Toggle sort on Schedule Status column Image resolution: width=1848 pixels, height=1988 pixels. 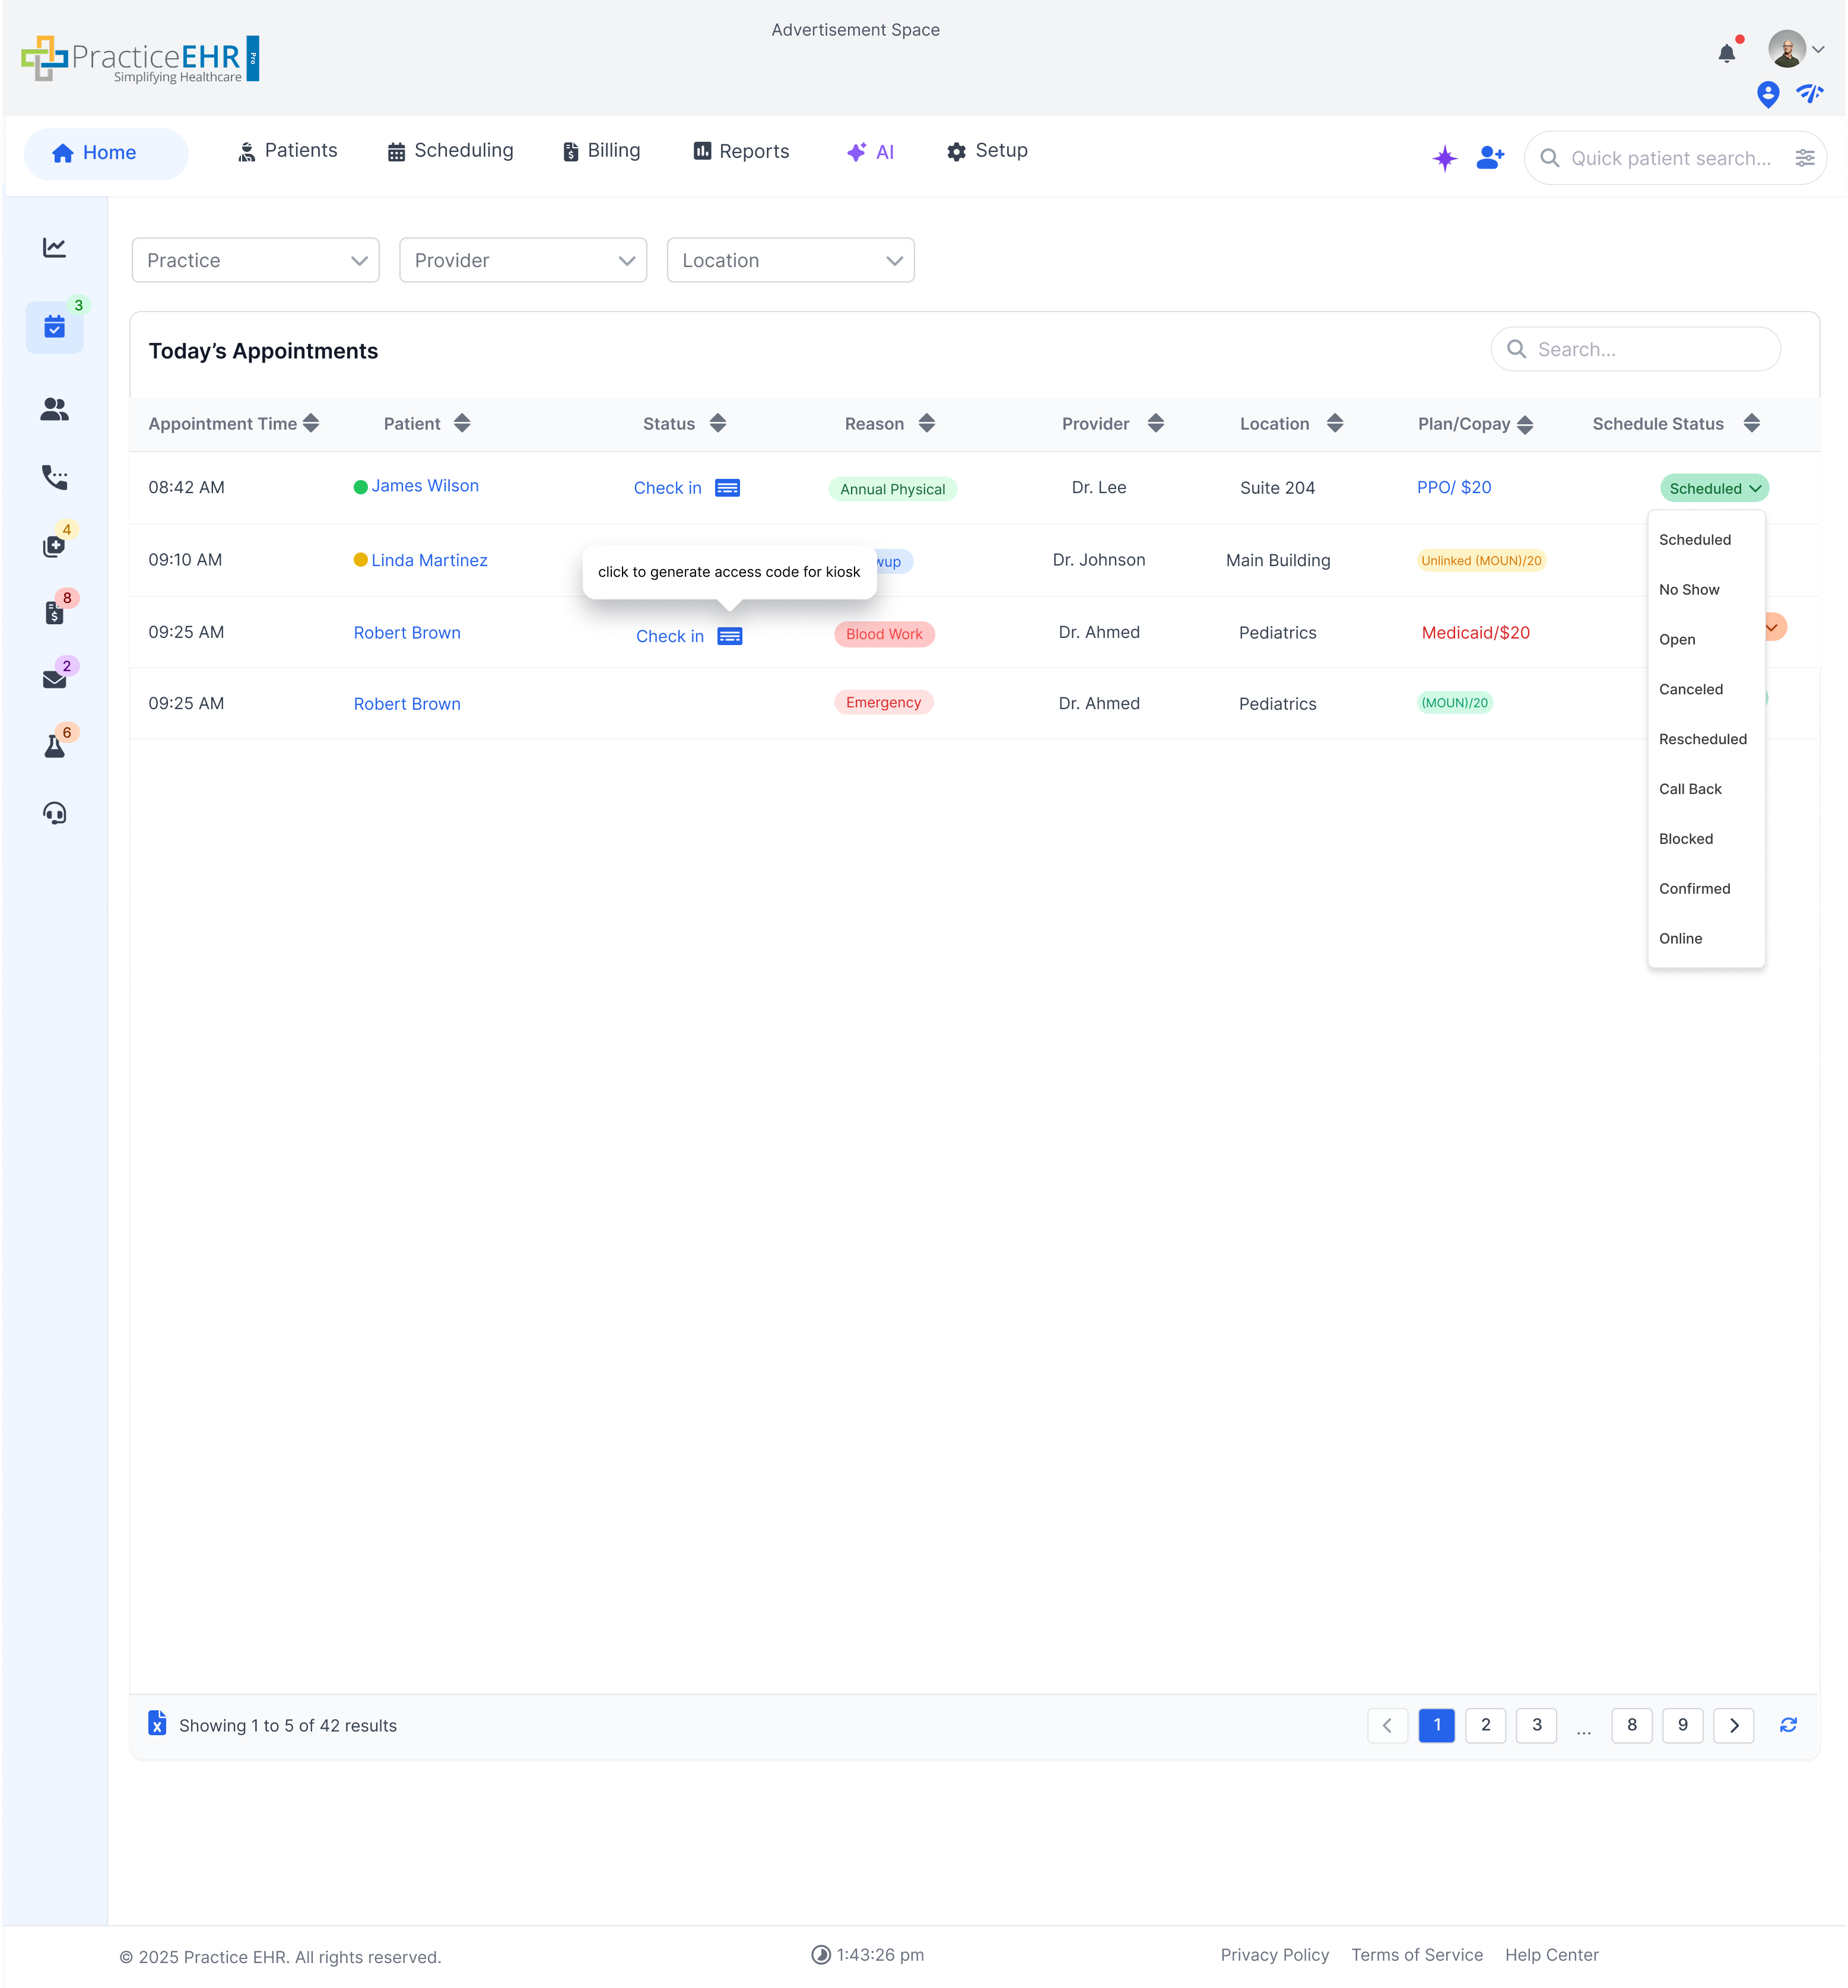coord(1751,423)
